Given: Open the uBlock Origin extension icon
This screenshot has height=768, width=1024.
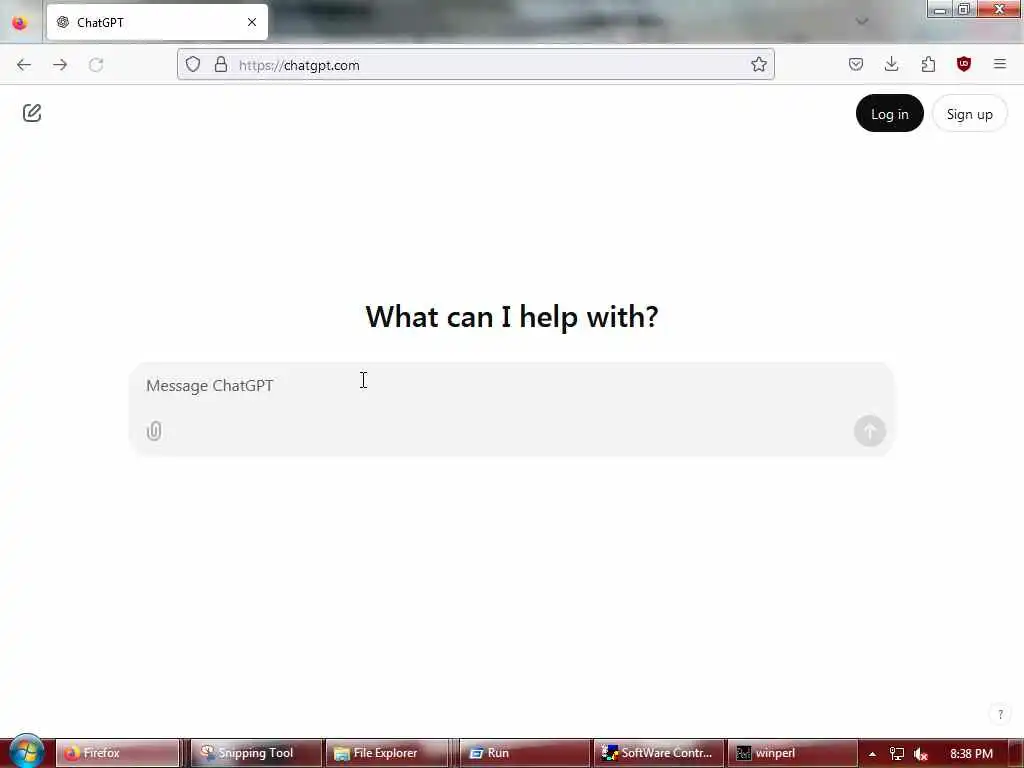Looking at the screenshot, I should point(964,64).
